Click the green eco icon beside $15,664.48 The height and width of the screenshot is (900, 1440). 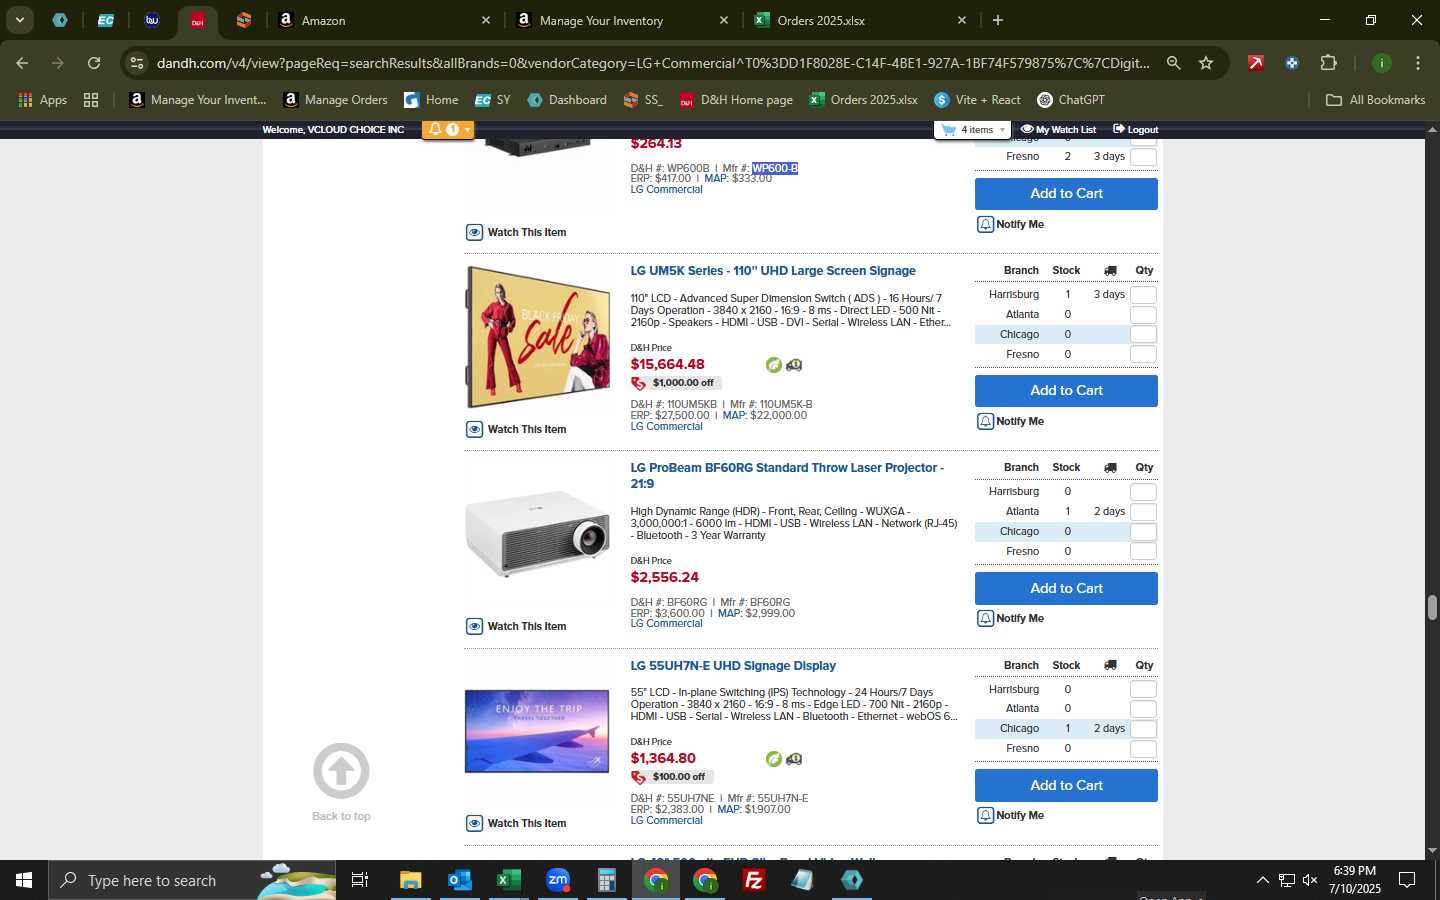[x=773, y=365]
